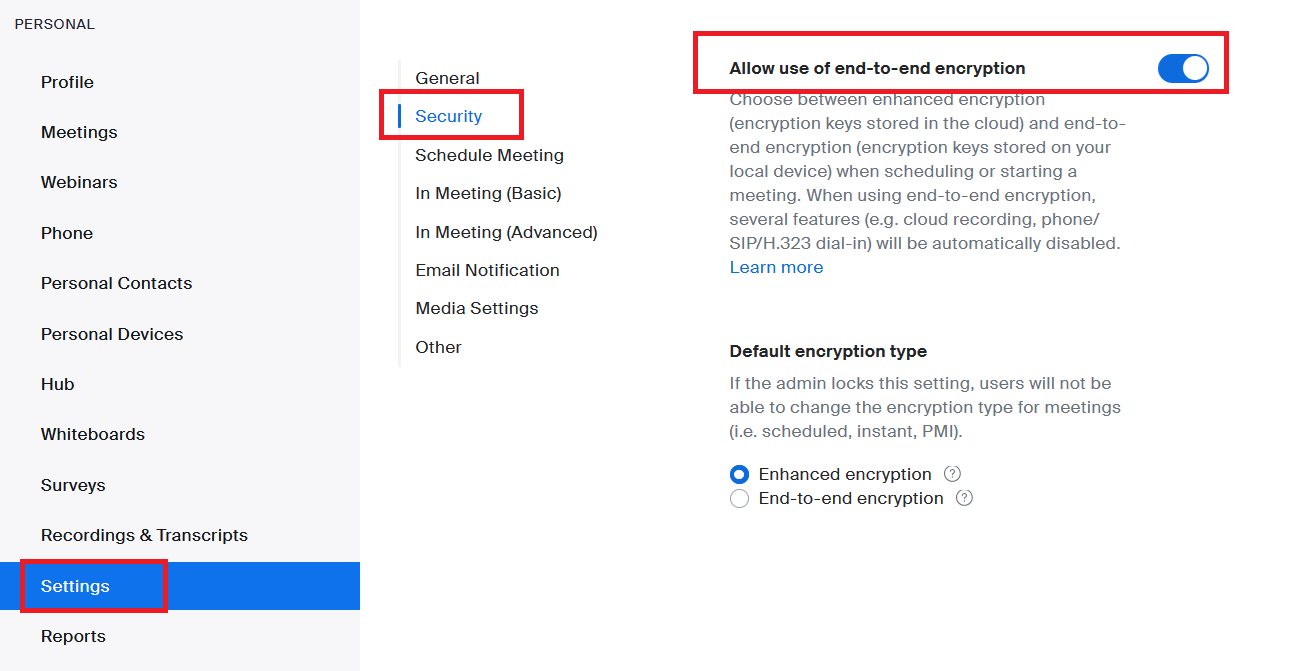
Task: Visit the Whiteboards page
Action: (x=90, y=434)
